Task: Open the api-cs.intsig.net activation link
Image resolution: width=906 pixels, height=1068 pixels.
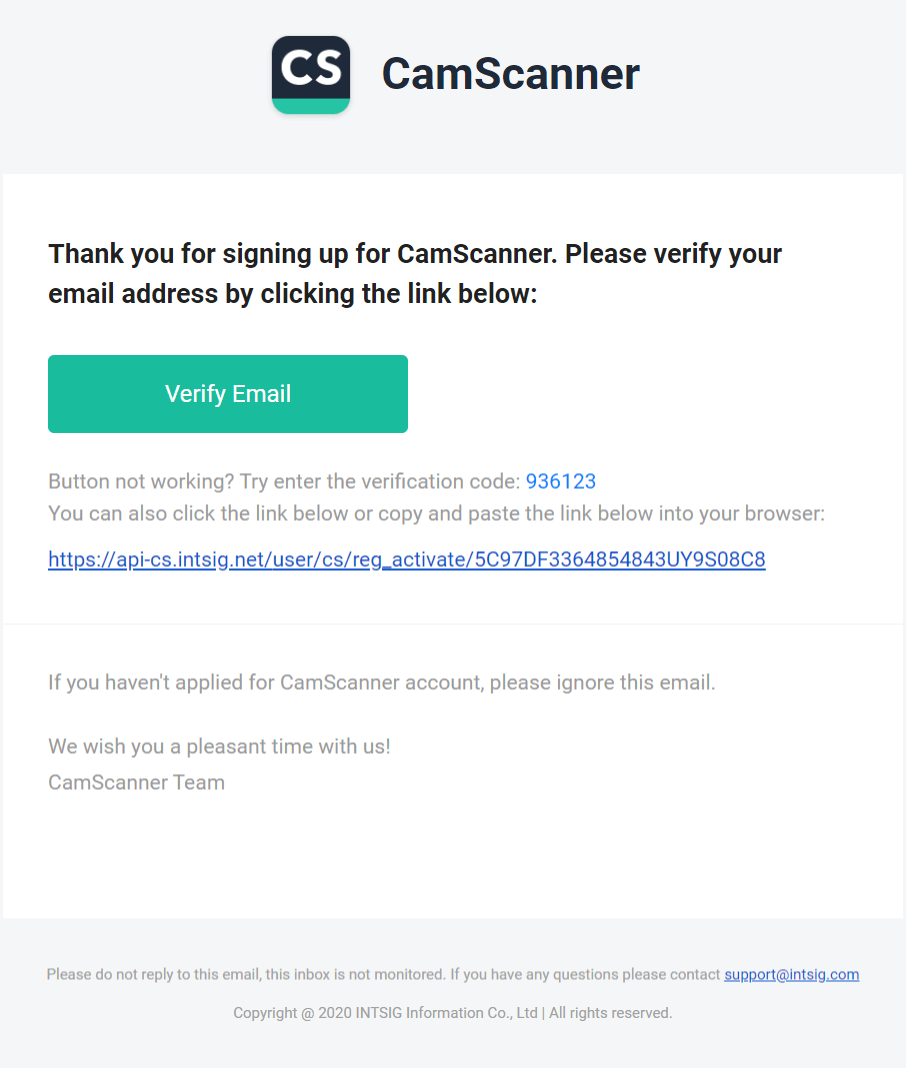Action: pos(407,559)
